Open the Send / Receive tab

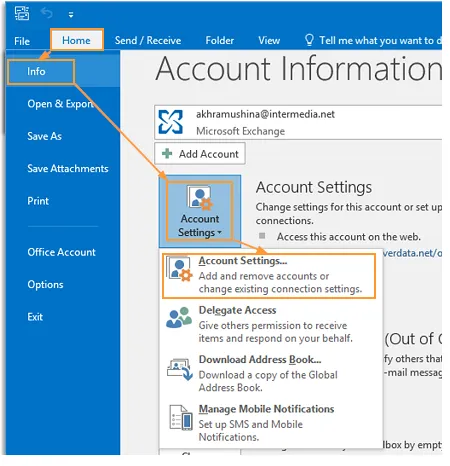148,40
